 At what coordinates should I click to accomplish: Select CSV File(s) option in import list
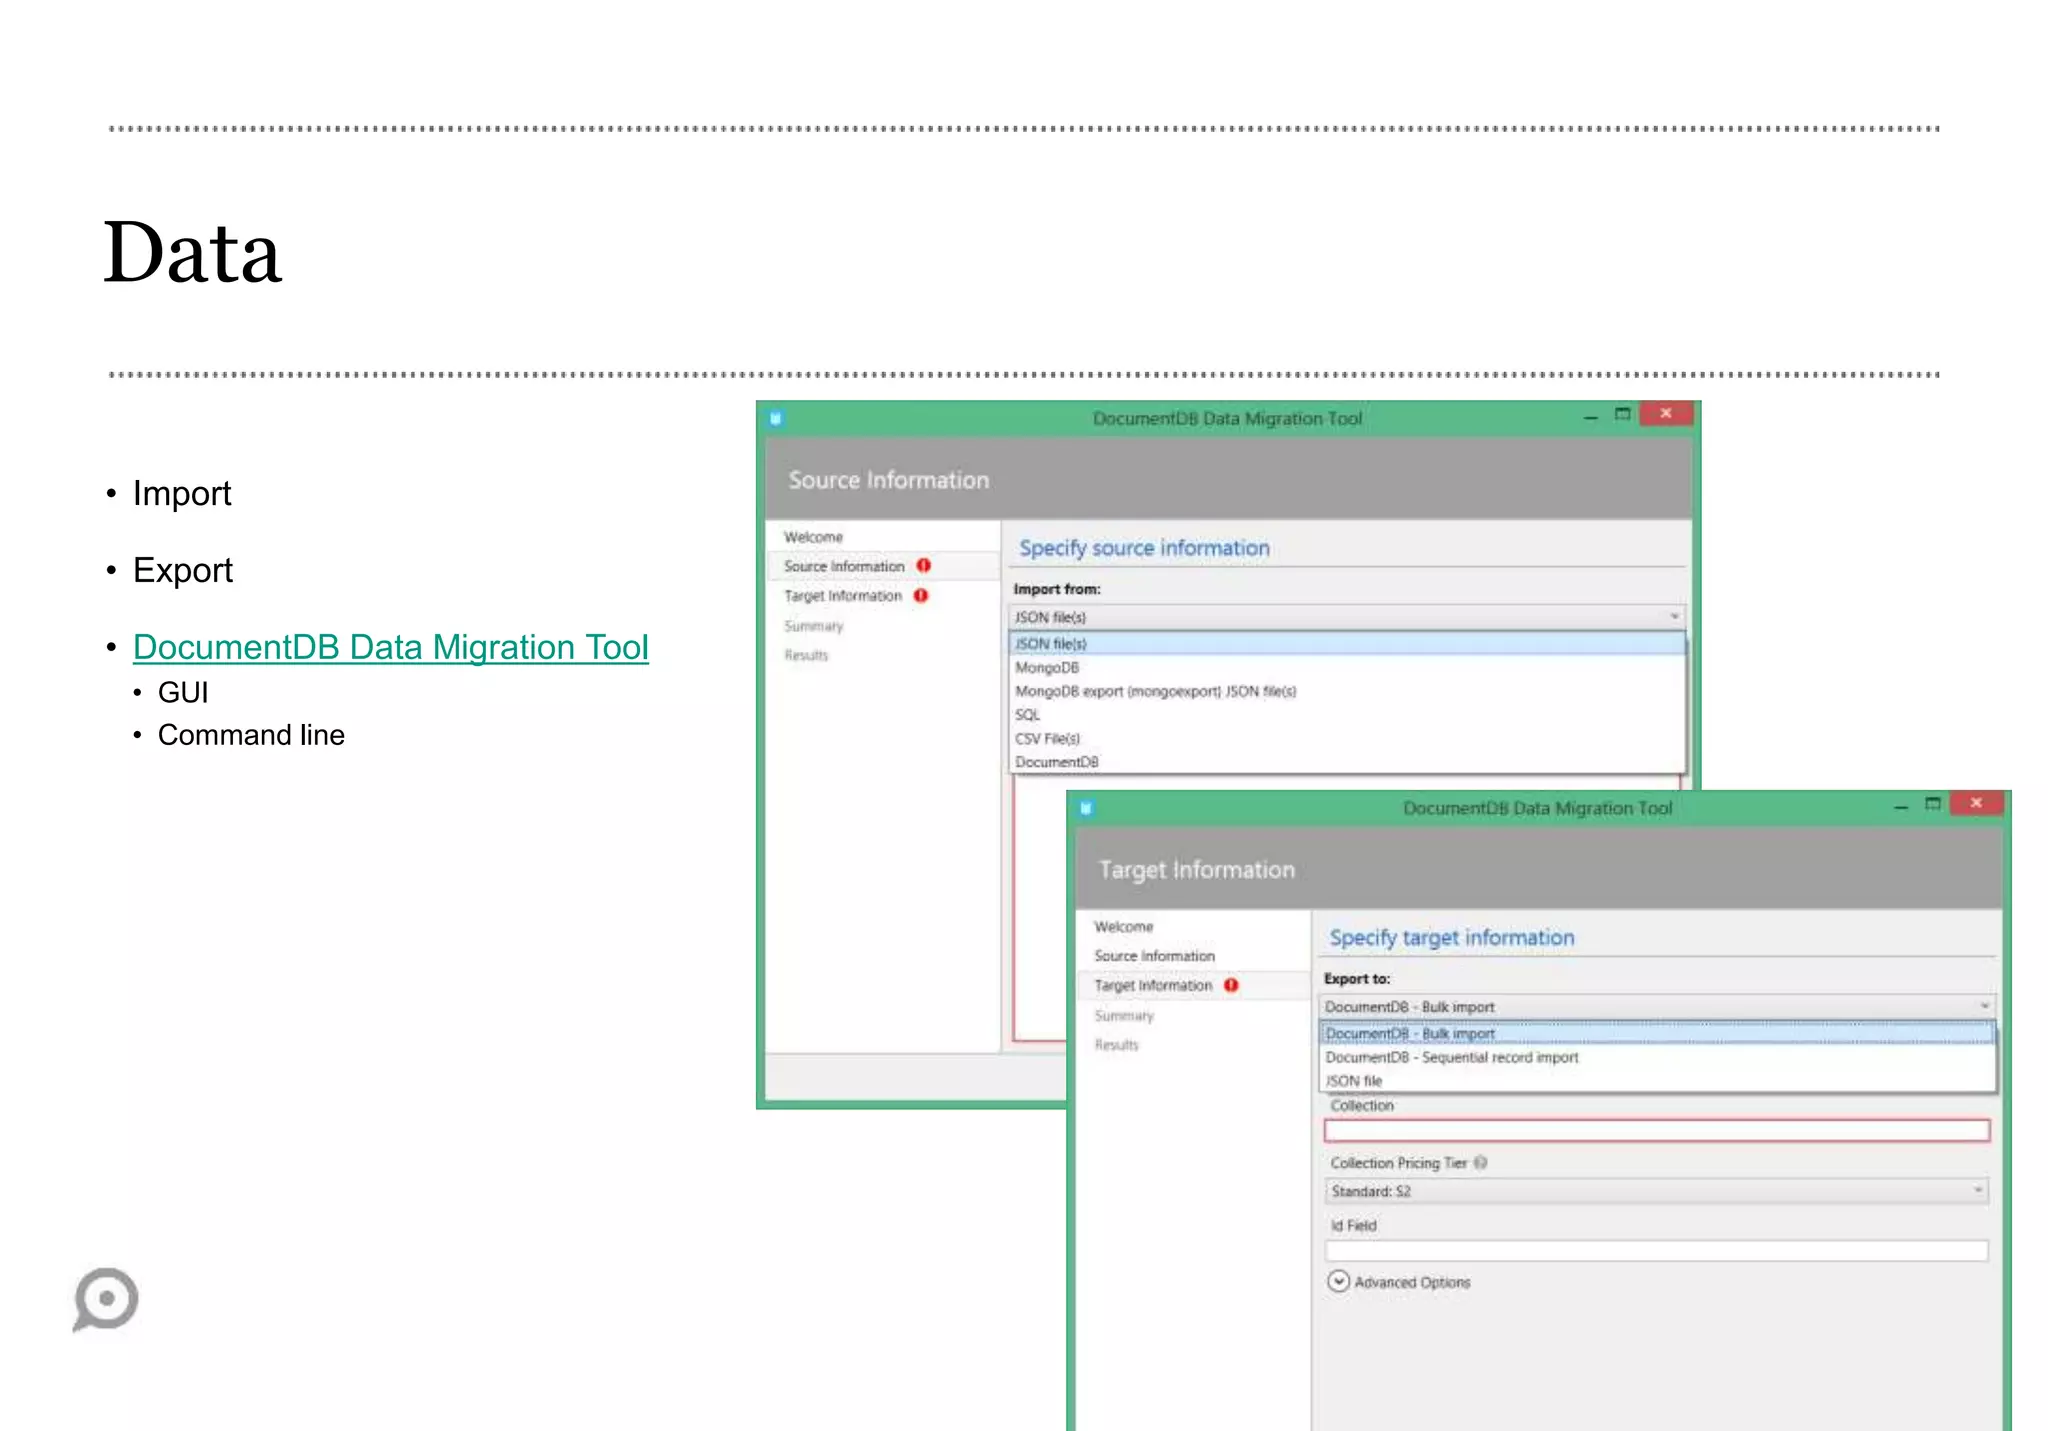(x=1347, y=739)
